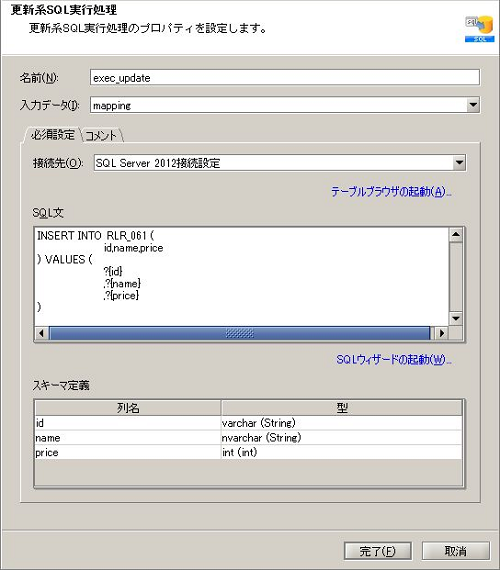Click the 名前 exec_update input field
Screen dimensions: 500x570
pos(285,78)
